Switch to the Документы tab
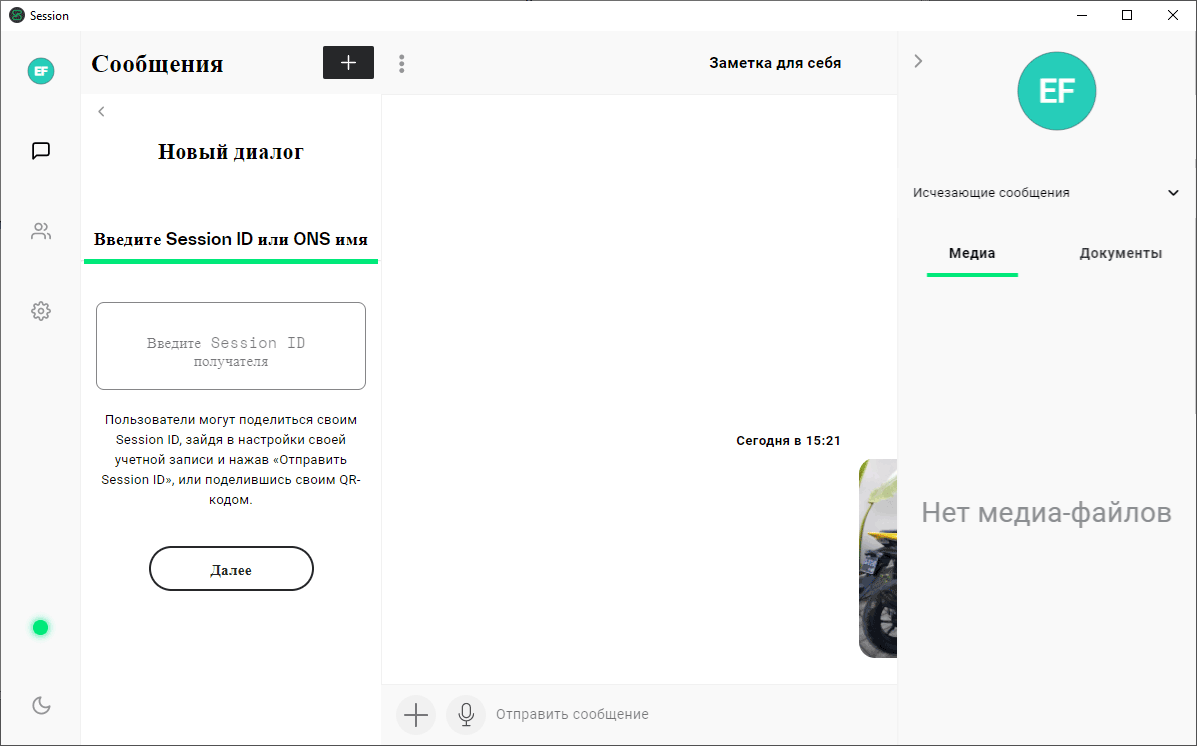This screenshot has width=1197, height=746. click(x=1121, y=254)
